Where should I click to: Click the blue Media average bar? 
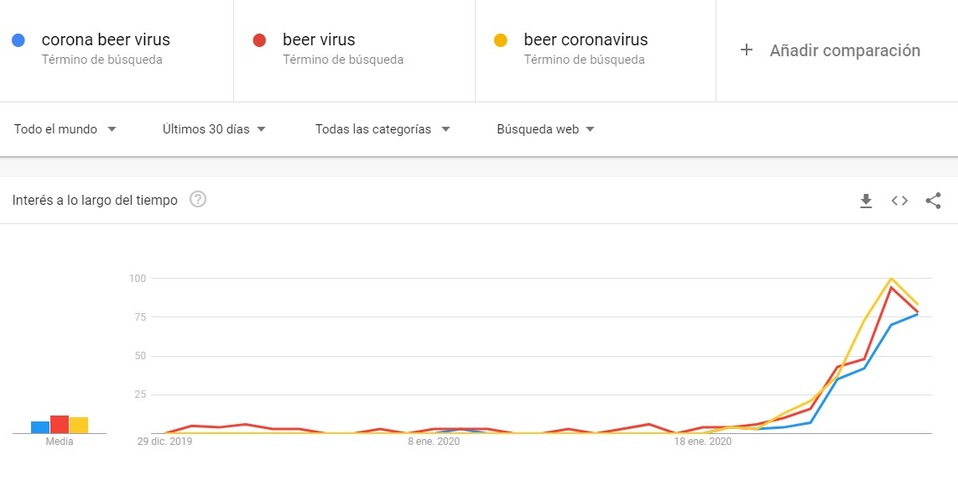pos(40,427)
